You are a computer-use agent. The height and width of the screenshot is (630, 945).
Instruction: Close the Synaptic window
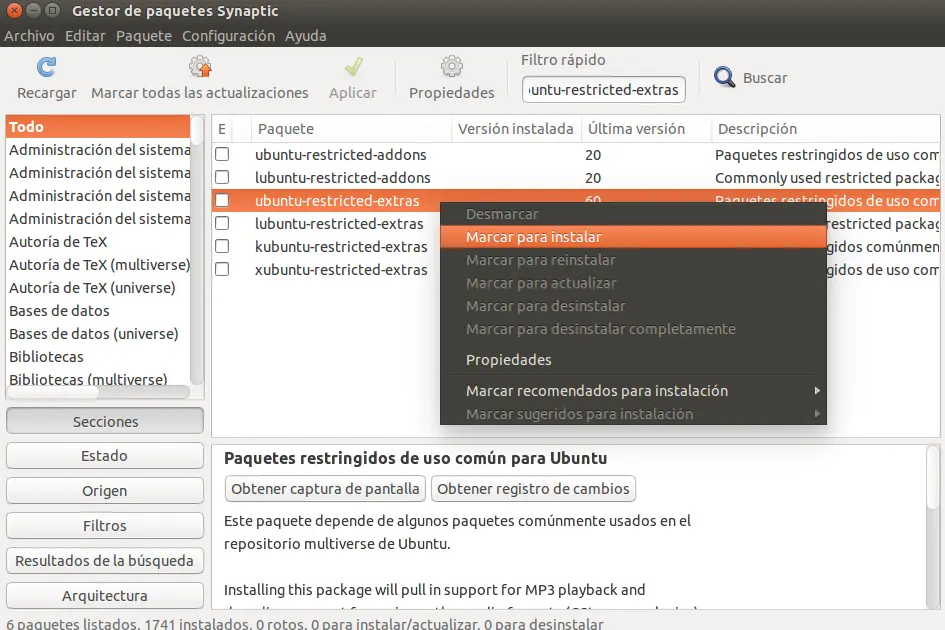[x=14, y=10]
